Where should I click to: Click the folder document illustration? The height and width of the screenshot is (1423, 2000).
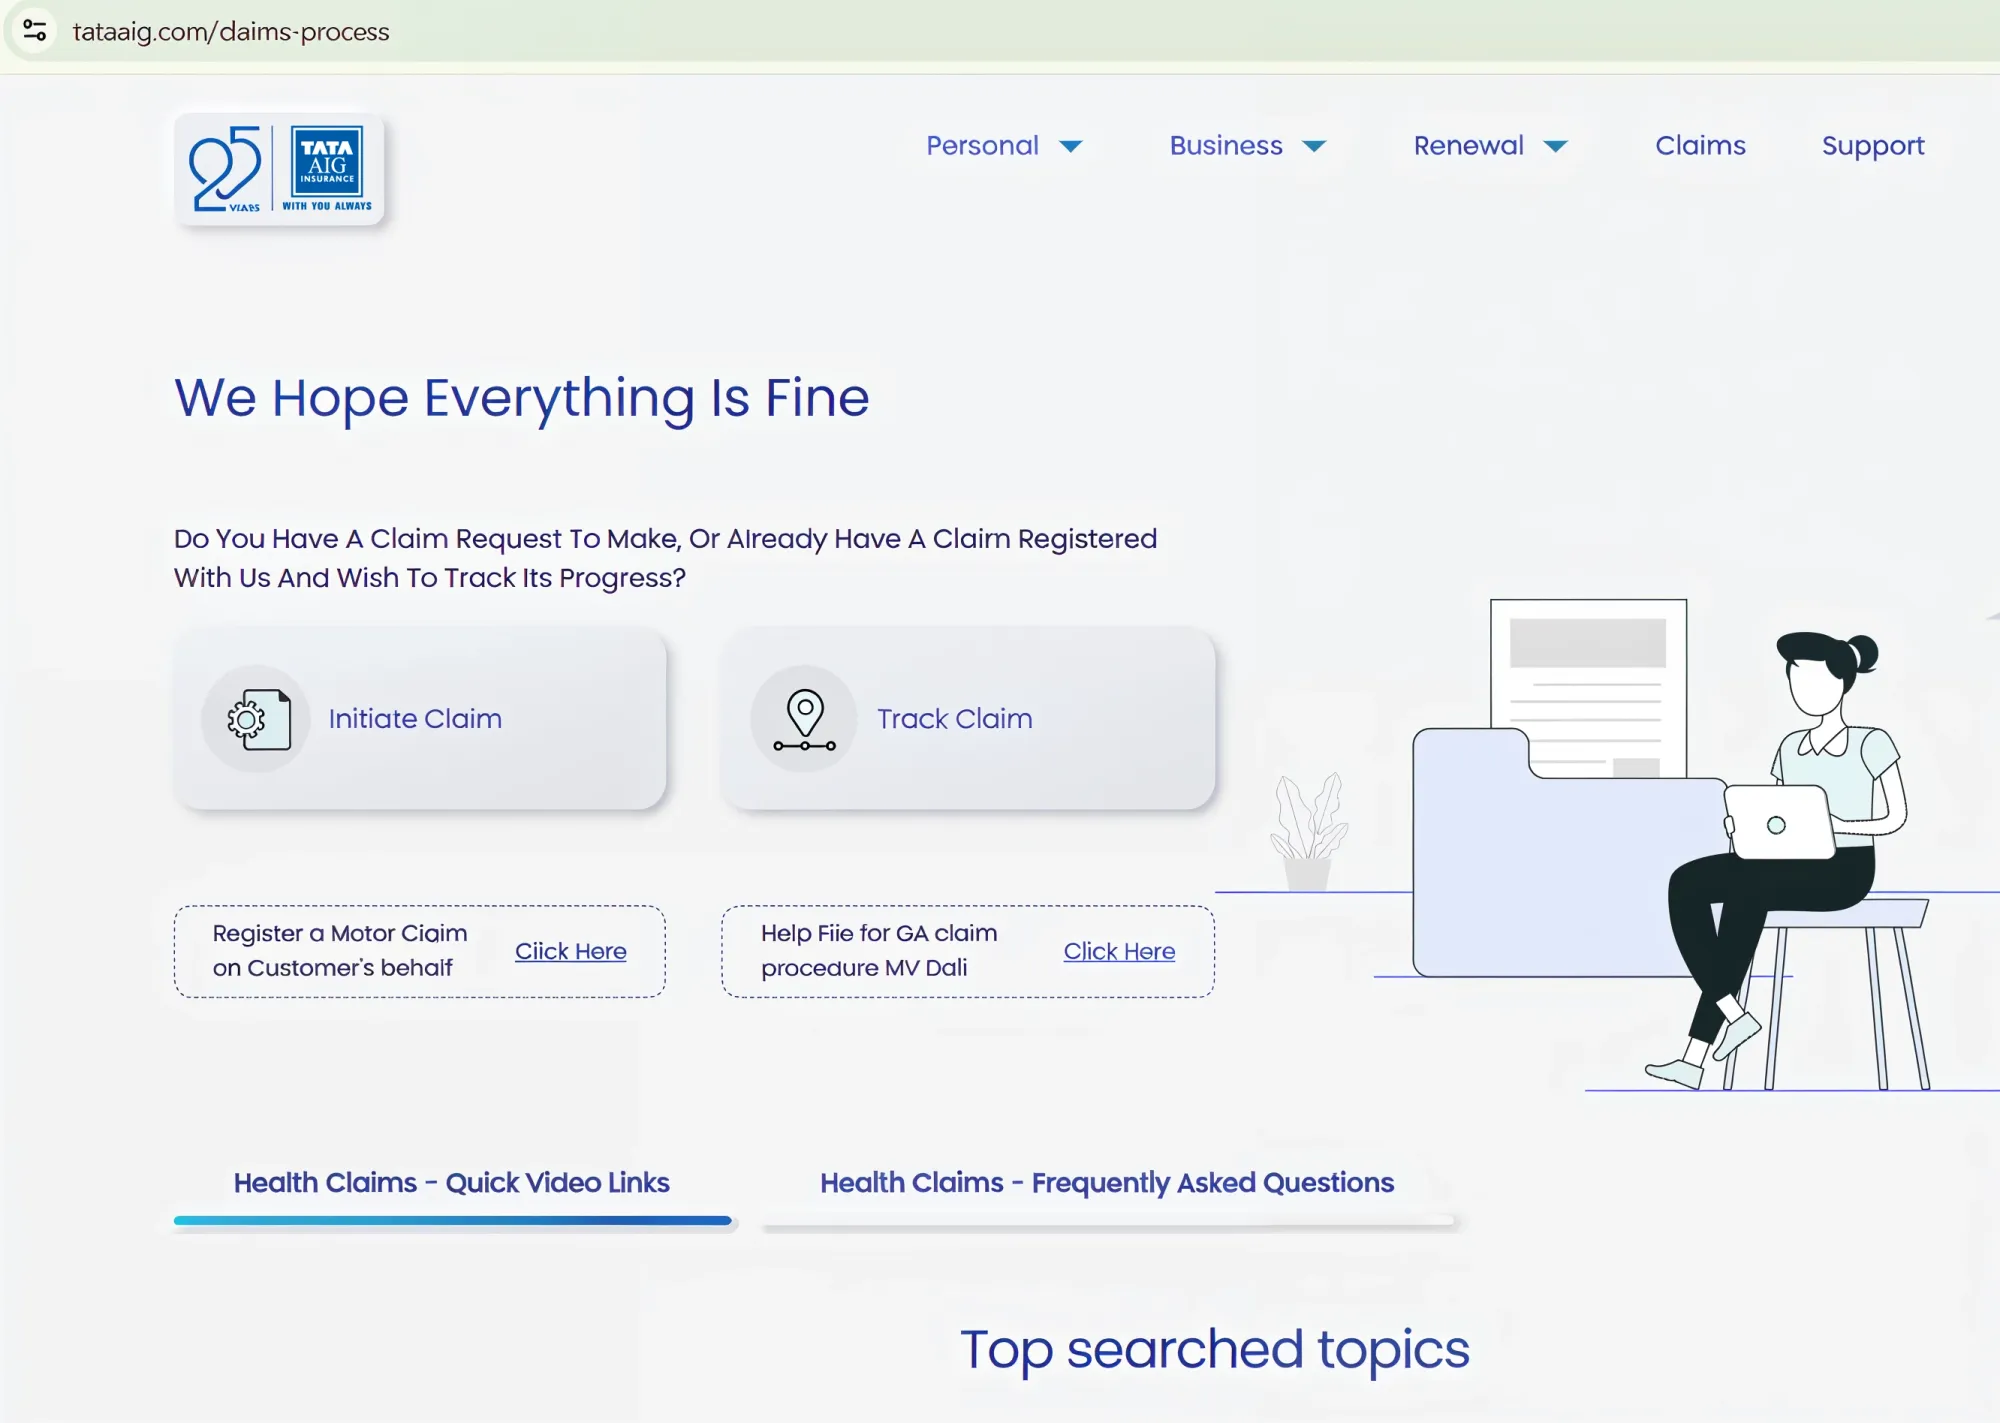point(1570,788)
